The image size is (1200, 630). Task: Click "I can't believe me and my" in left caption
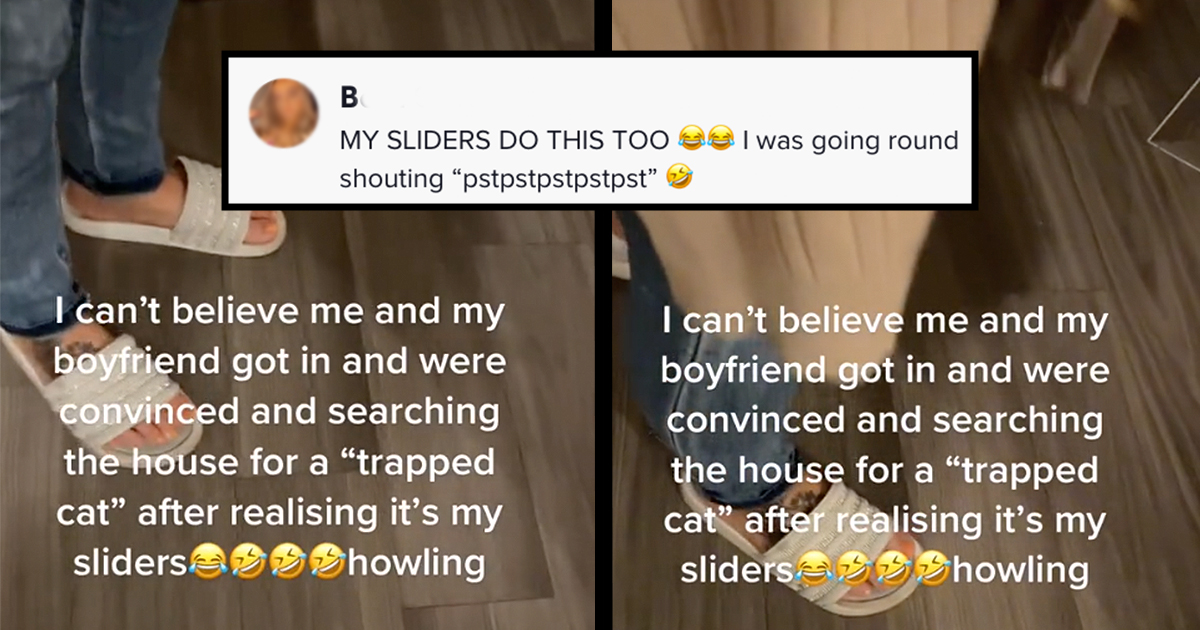click(281, 313)
